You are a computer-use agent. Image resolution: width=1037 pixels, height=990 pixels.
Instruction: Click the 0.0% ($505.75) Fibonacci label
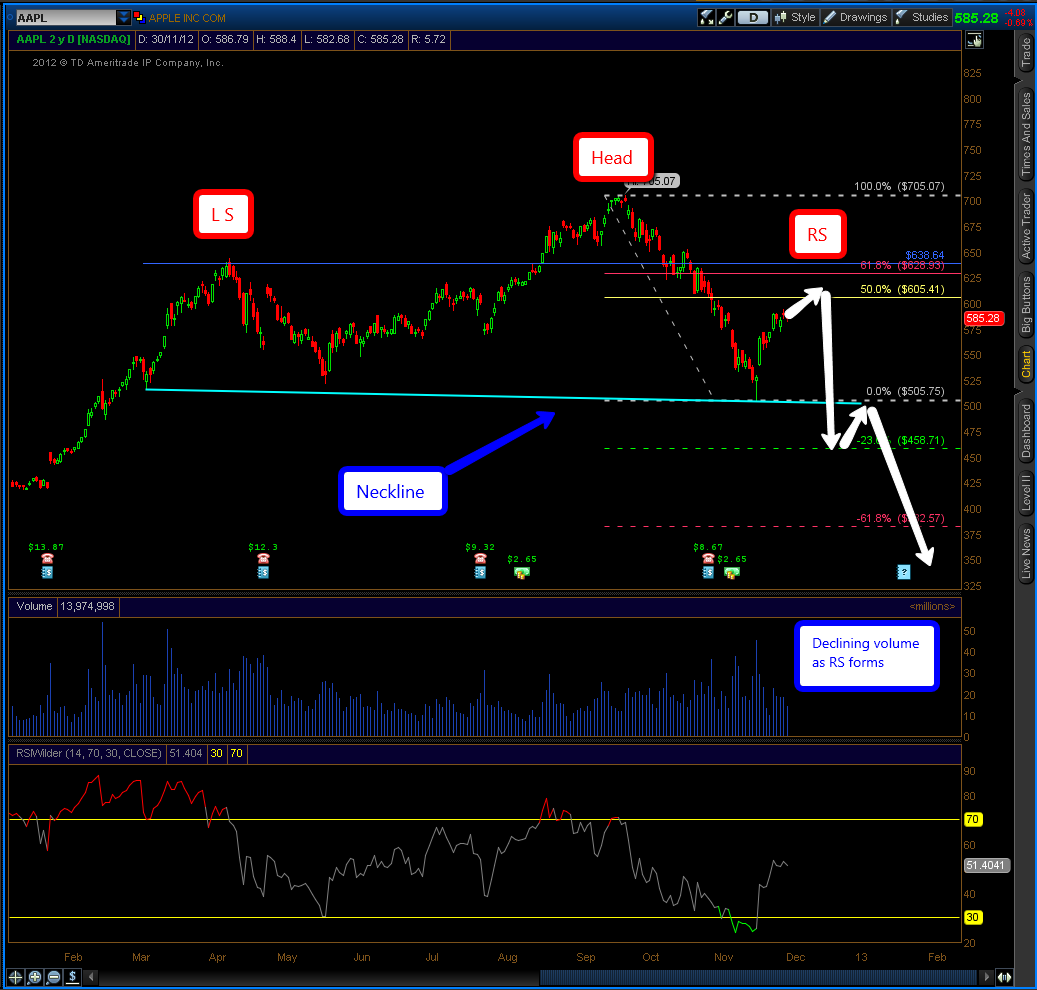coord(905,392)
